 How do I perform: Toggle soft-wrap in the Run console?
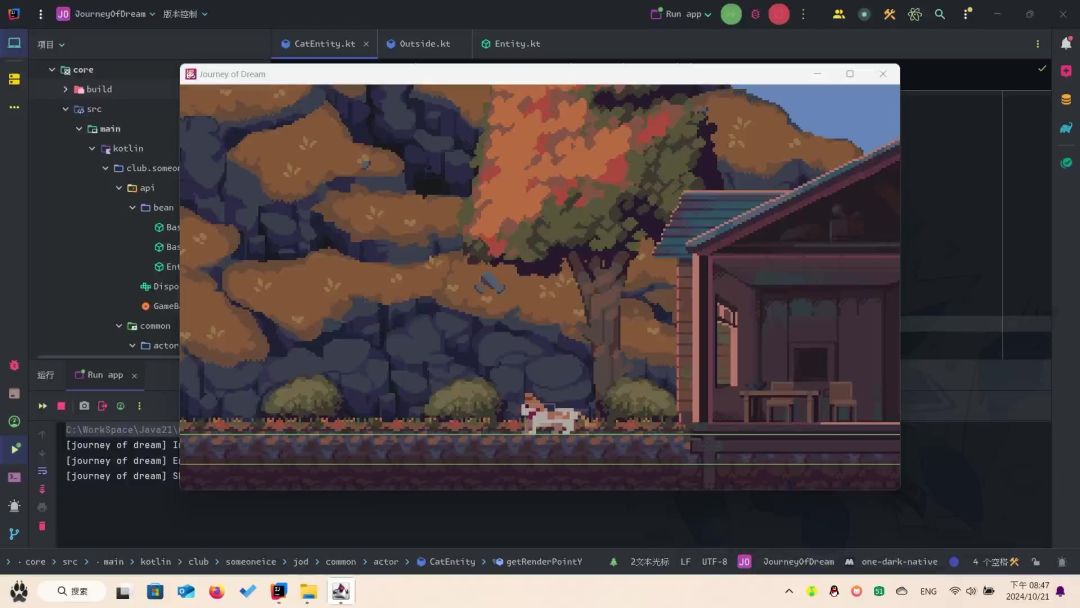pyautogui.click(x=42, y=471)
